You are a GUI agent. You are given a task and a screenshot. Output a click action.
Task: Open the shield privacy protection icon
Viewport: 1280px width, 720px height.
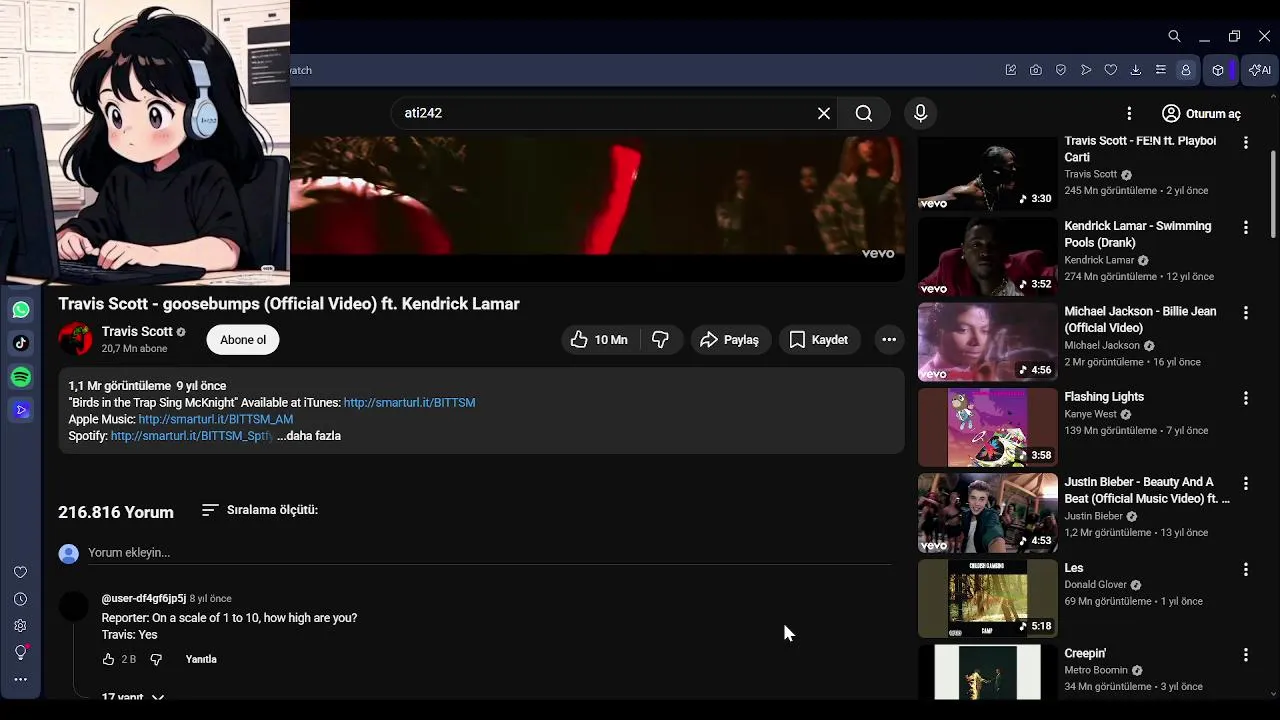pyautogui.click(x=1061, y=70)
